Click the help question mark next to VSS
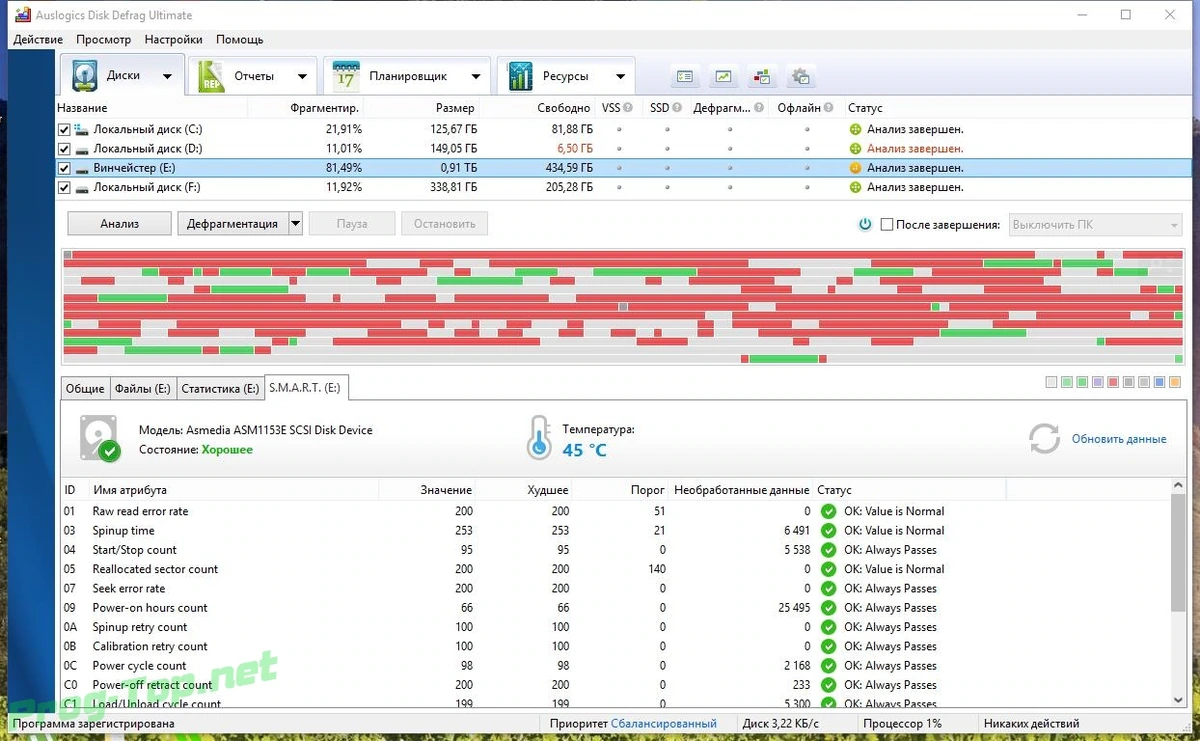Viewport: 1200px width, 741px height. (628, 108)
